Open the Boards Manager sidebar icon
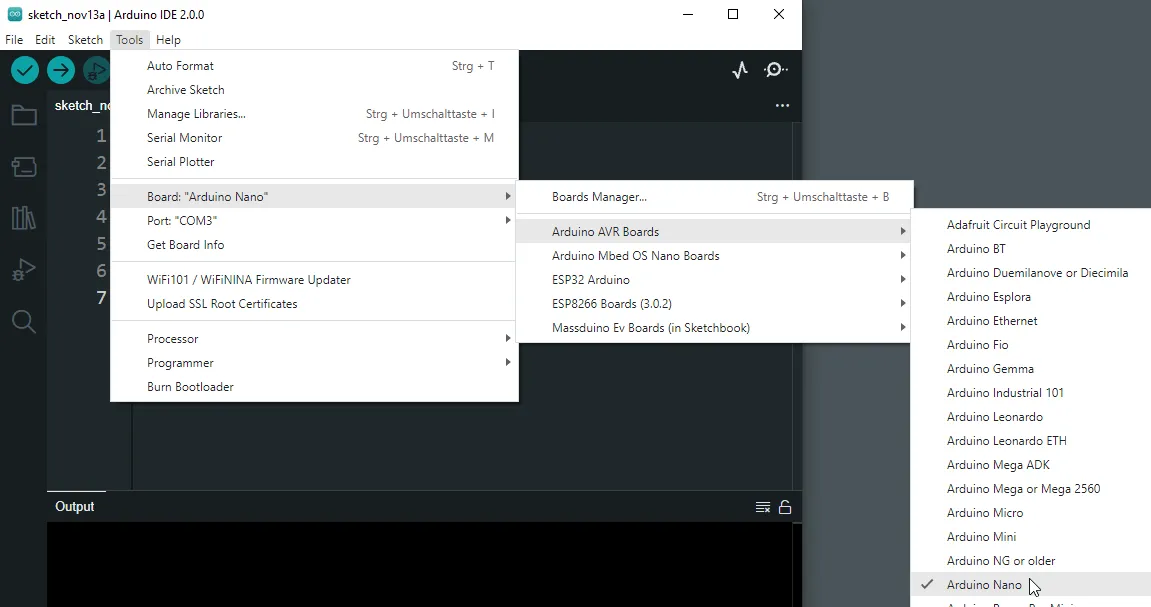Image resolution: width=1151 pixels, height=607 pixels. tap(24, 167)
